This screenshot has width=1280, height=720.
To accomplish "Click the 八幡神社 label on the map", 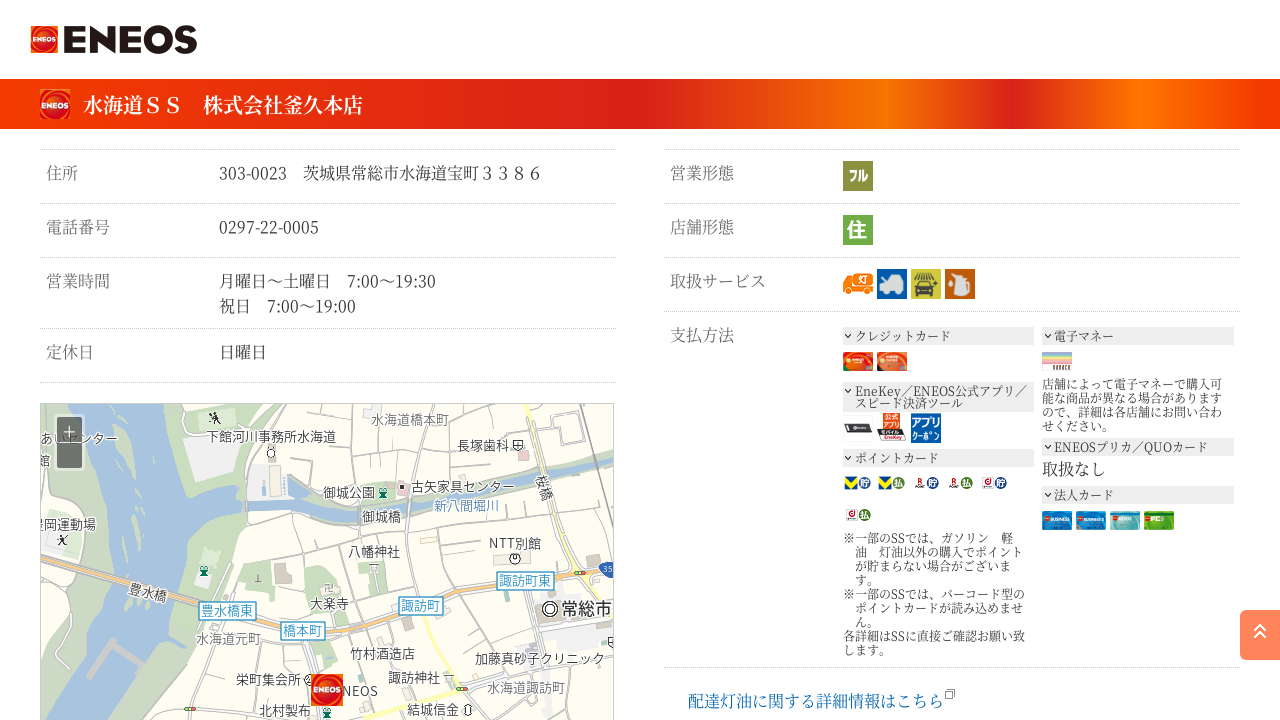I will point(374,551).
